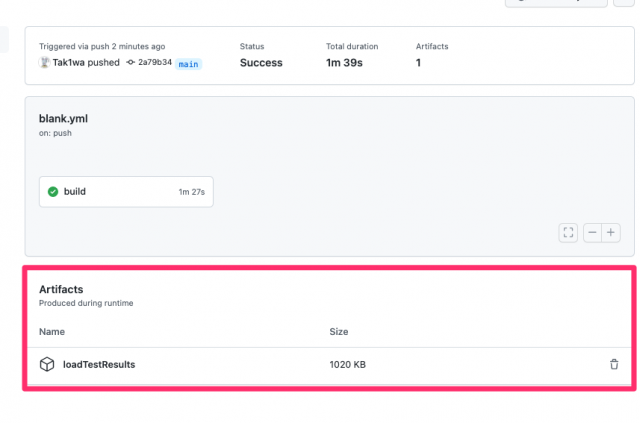Click the commit icon beside 2a79b34
640x423 pixels.
[131, 62]
